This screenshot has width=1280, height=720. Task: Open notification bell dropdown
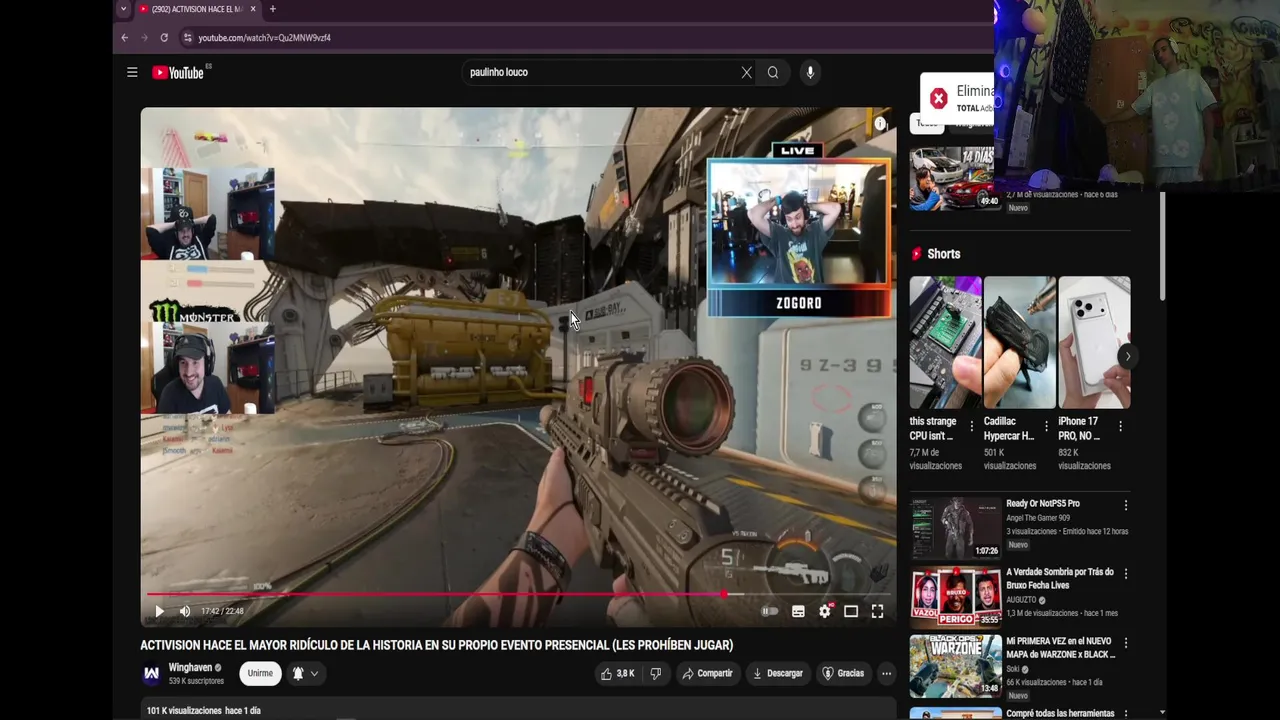click(x=305, y=674)
